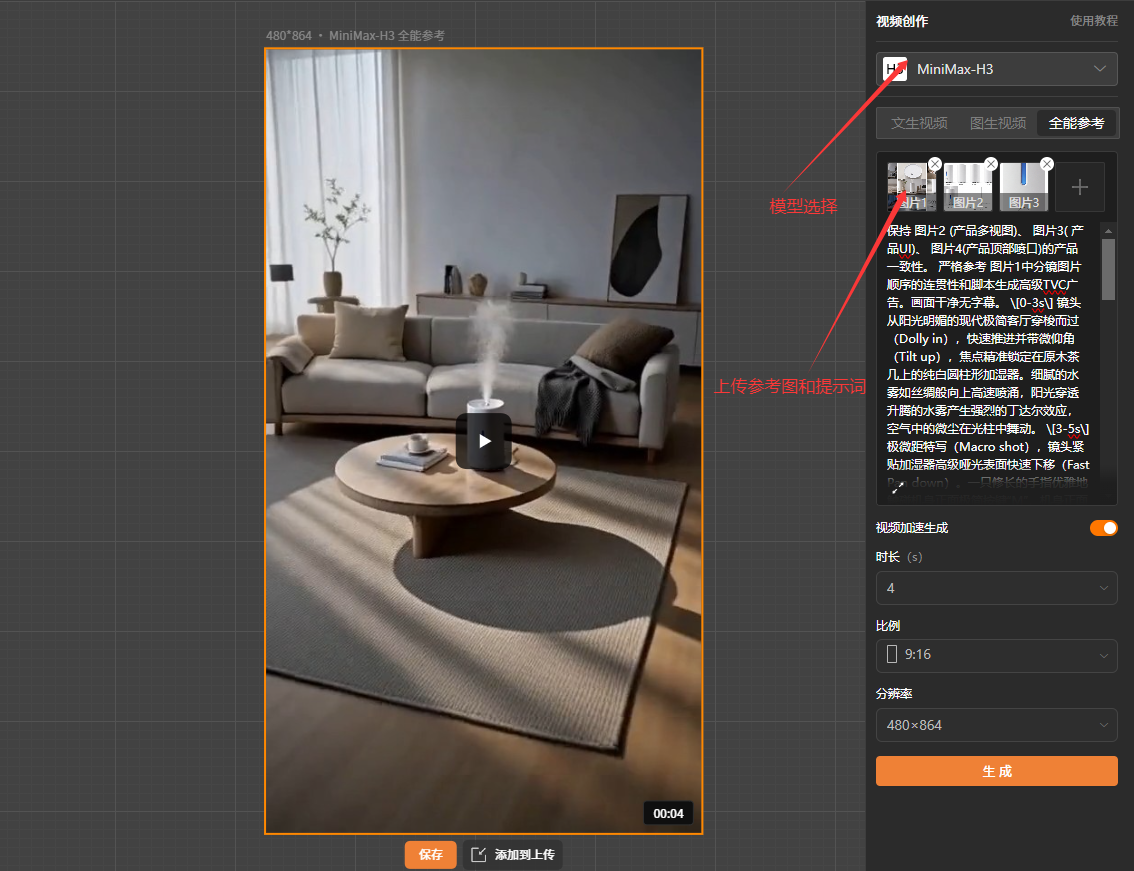Click the "480*864 · MiniMax-H3 全能参考" caption
The height and width of the screenshot is (871, 1134).
355,35
